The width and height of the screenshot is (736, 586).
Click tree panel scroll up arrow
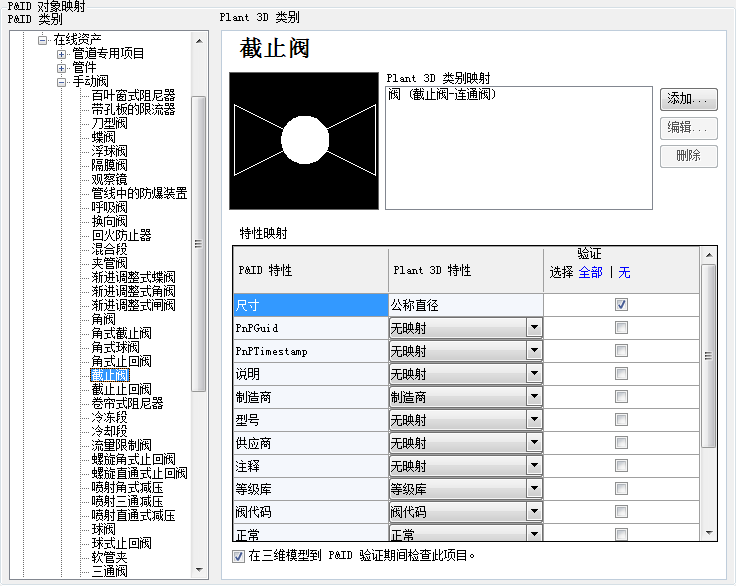[199, 41]
